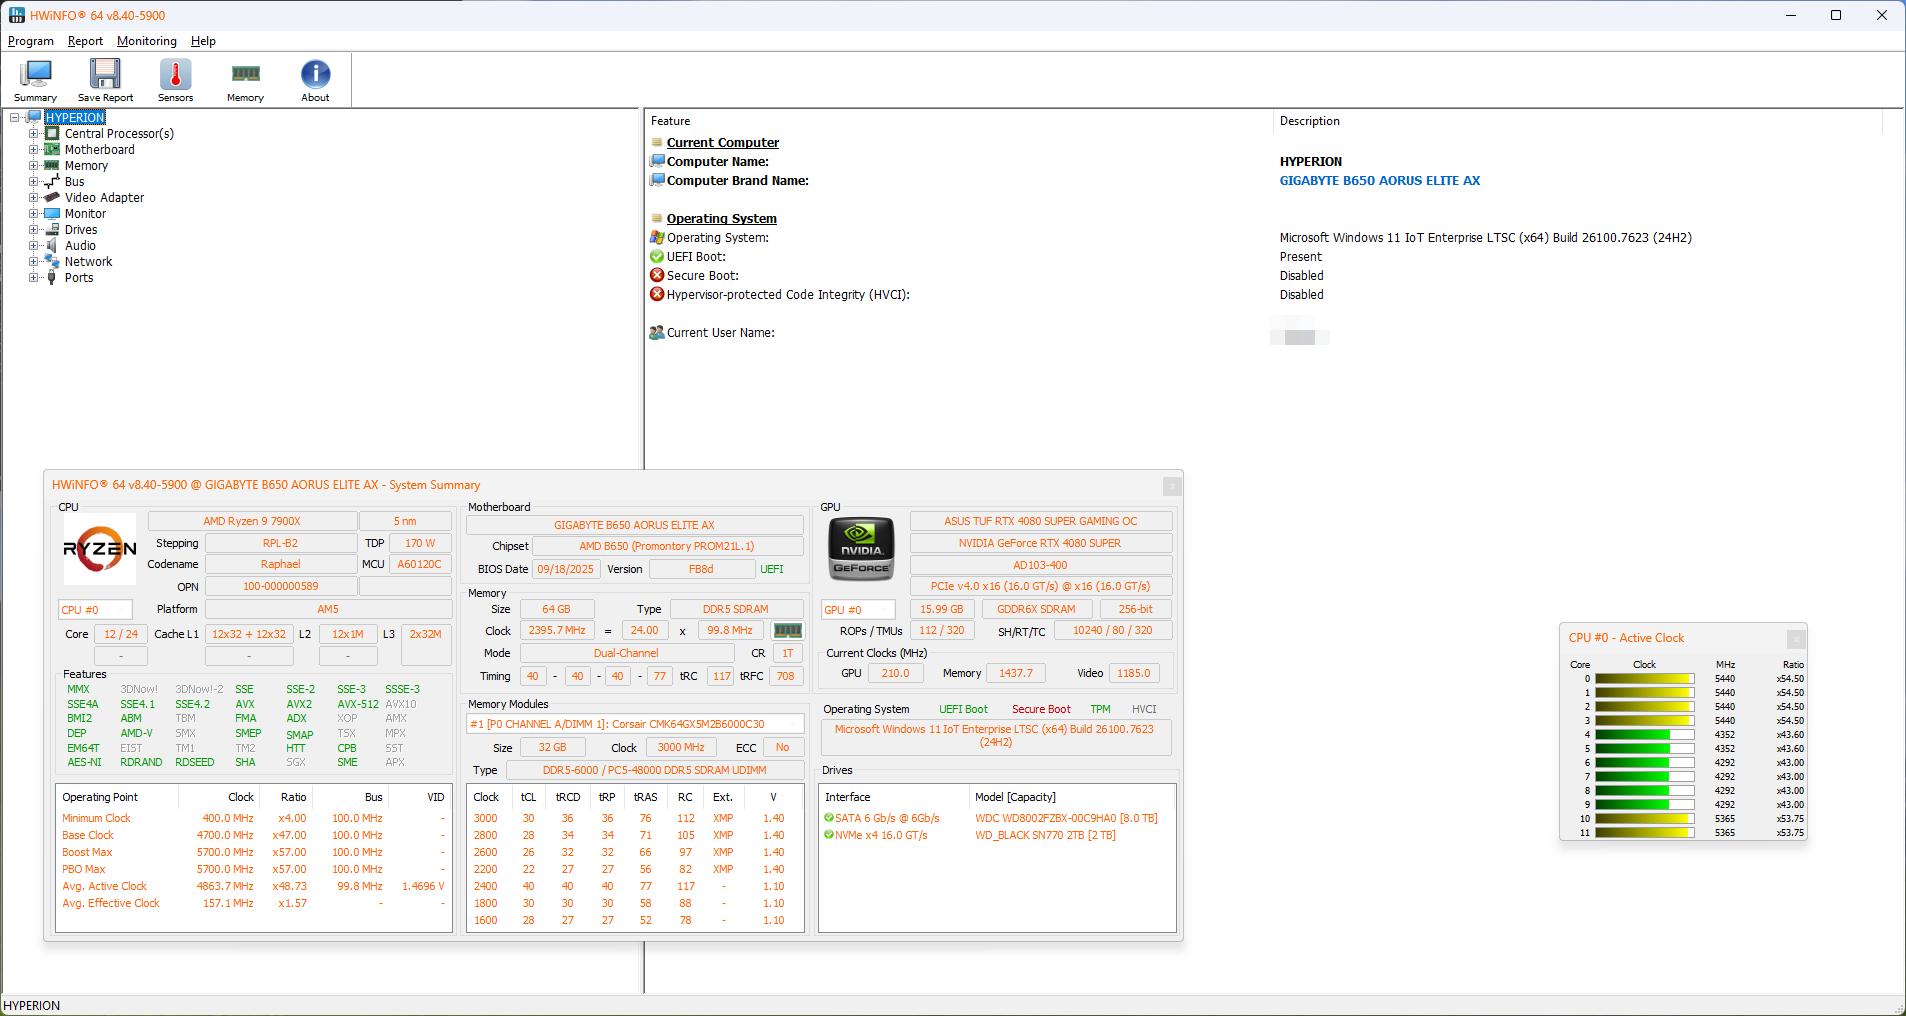Open the Memory toolbar icon
This screenshot has height=1016, width=1906.
(245, 74)
